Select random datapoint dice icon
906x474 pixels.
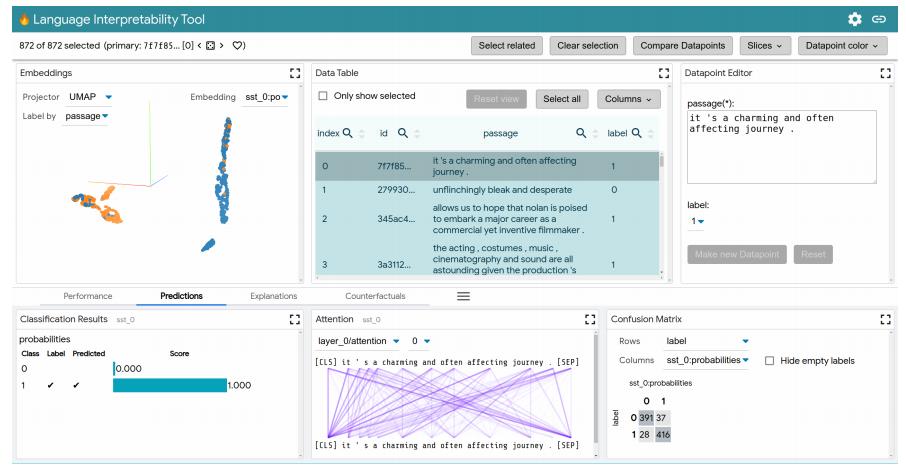coord(210,46)
